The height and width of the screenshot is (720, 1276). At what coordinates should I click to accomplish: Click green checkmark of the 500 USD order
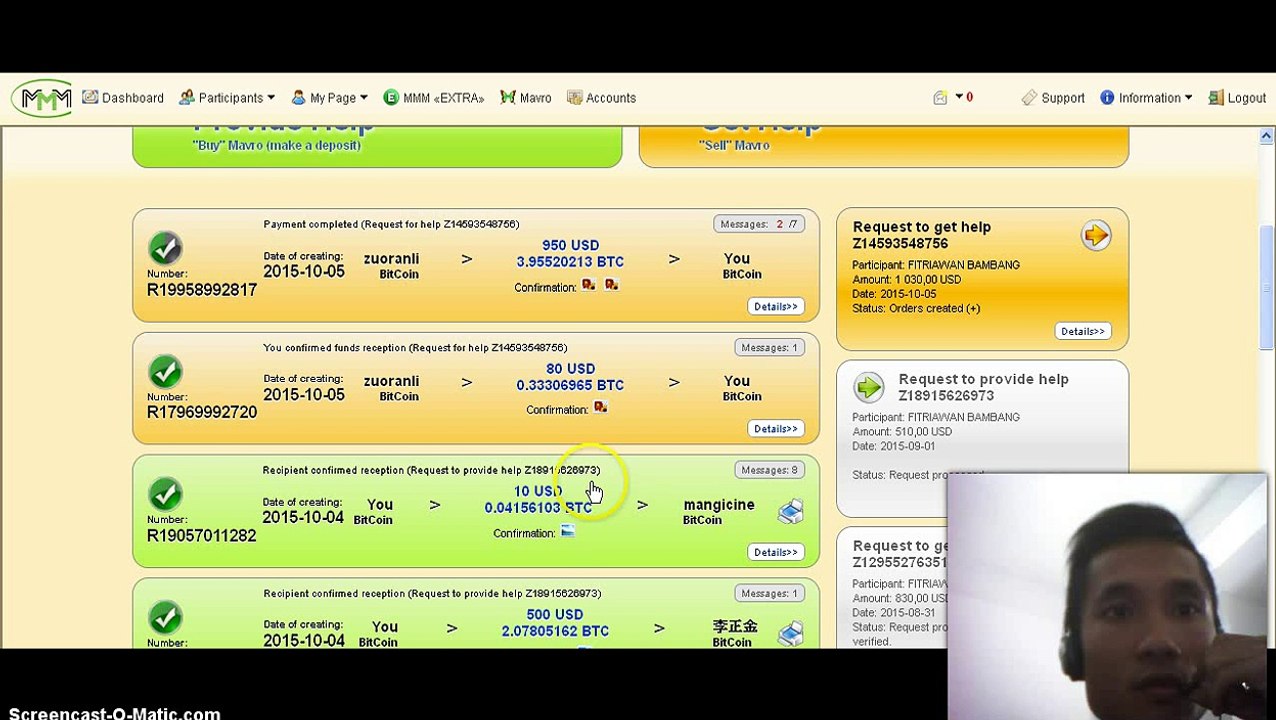(x=165, y=617)
